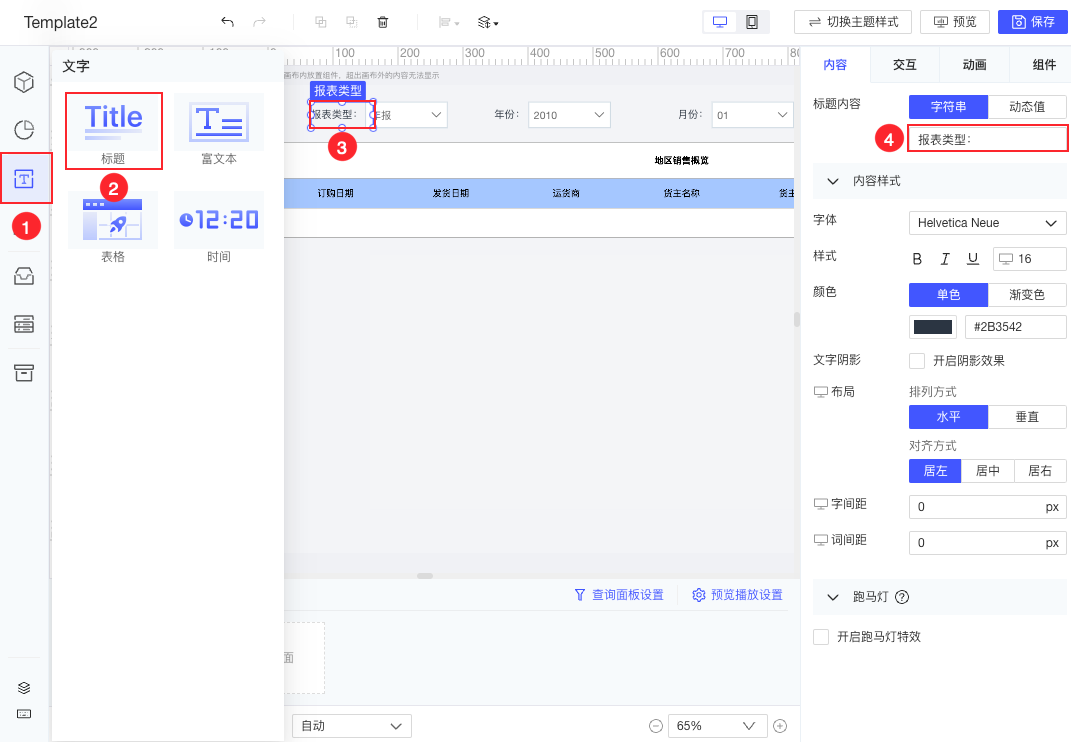This screenshot has height=742, width=1071.
Task: Click font size field showing 16
Action: pos(1029,259)
